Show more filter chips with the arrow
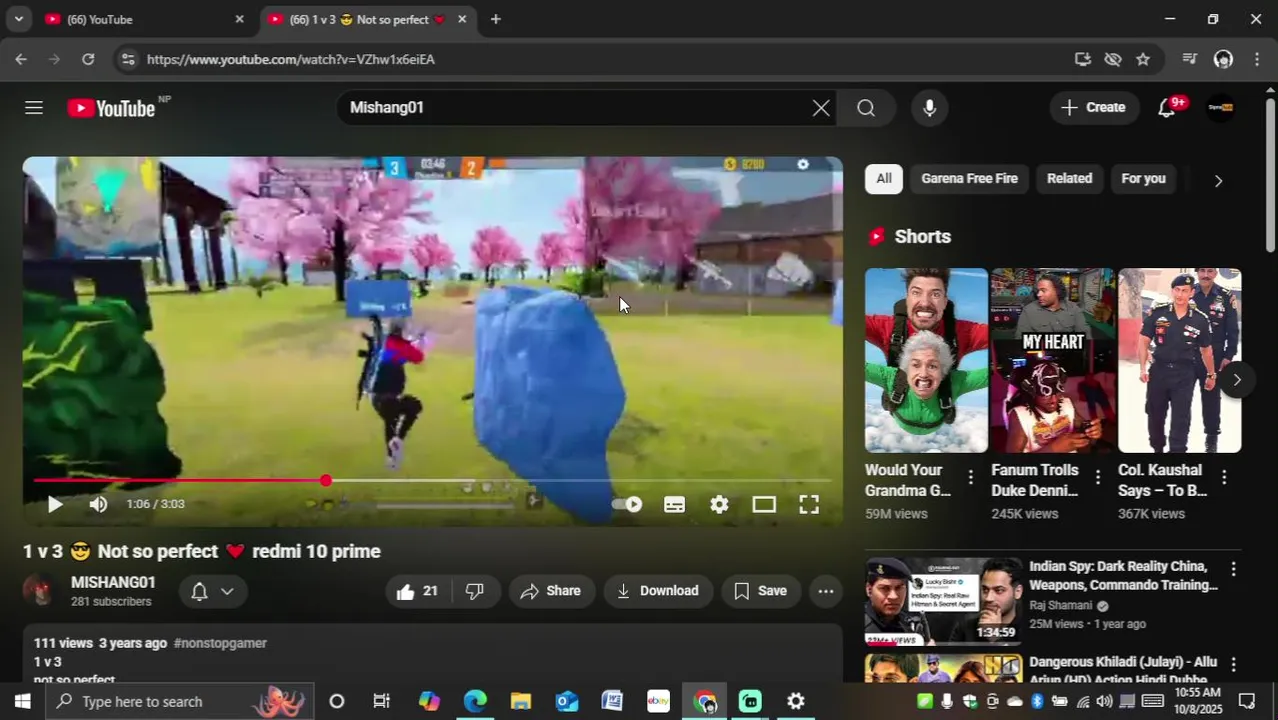This screenshot has width=1278, height=720. tap(1218, 181)
